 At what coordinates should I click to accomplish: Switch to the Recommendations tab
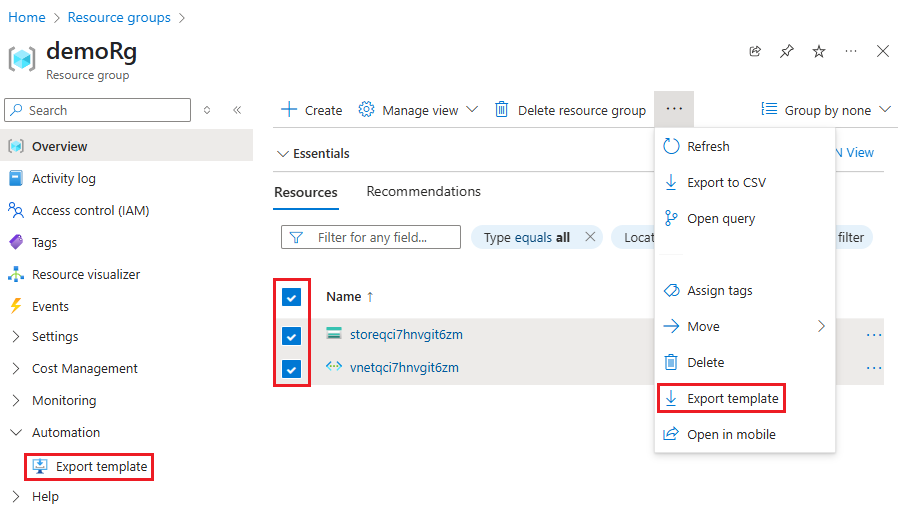424,192
